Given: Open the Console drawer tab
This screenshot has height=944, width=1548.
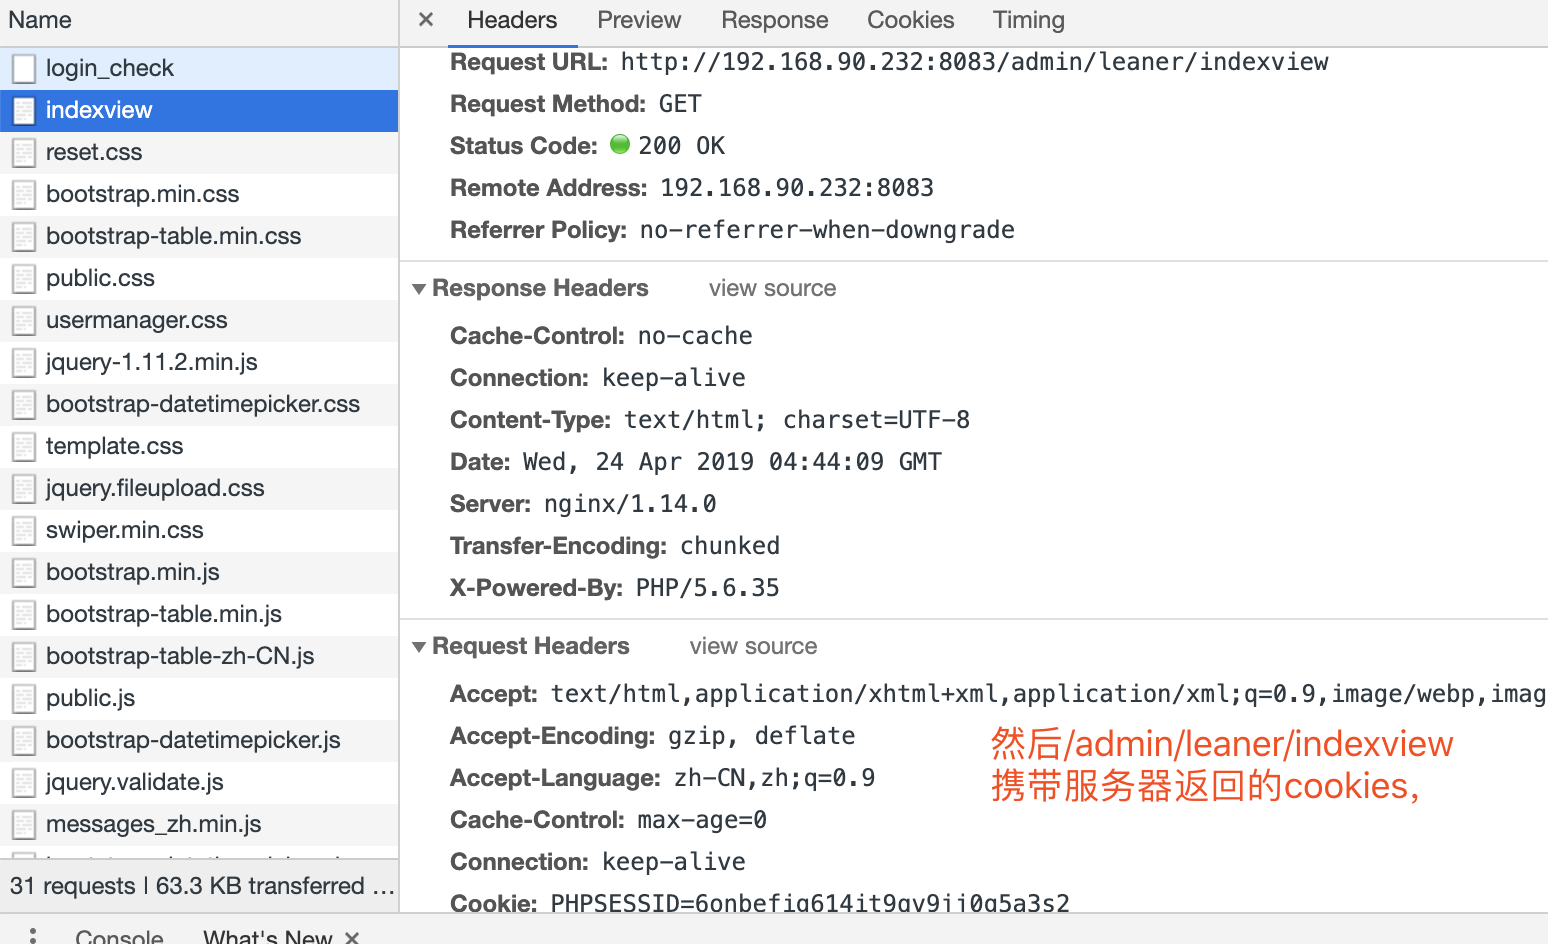Looking at the screenshot, I should point(119,936).
